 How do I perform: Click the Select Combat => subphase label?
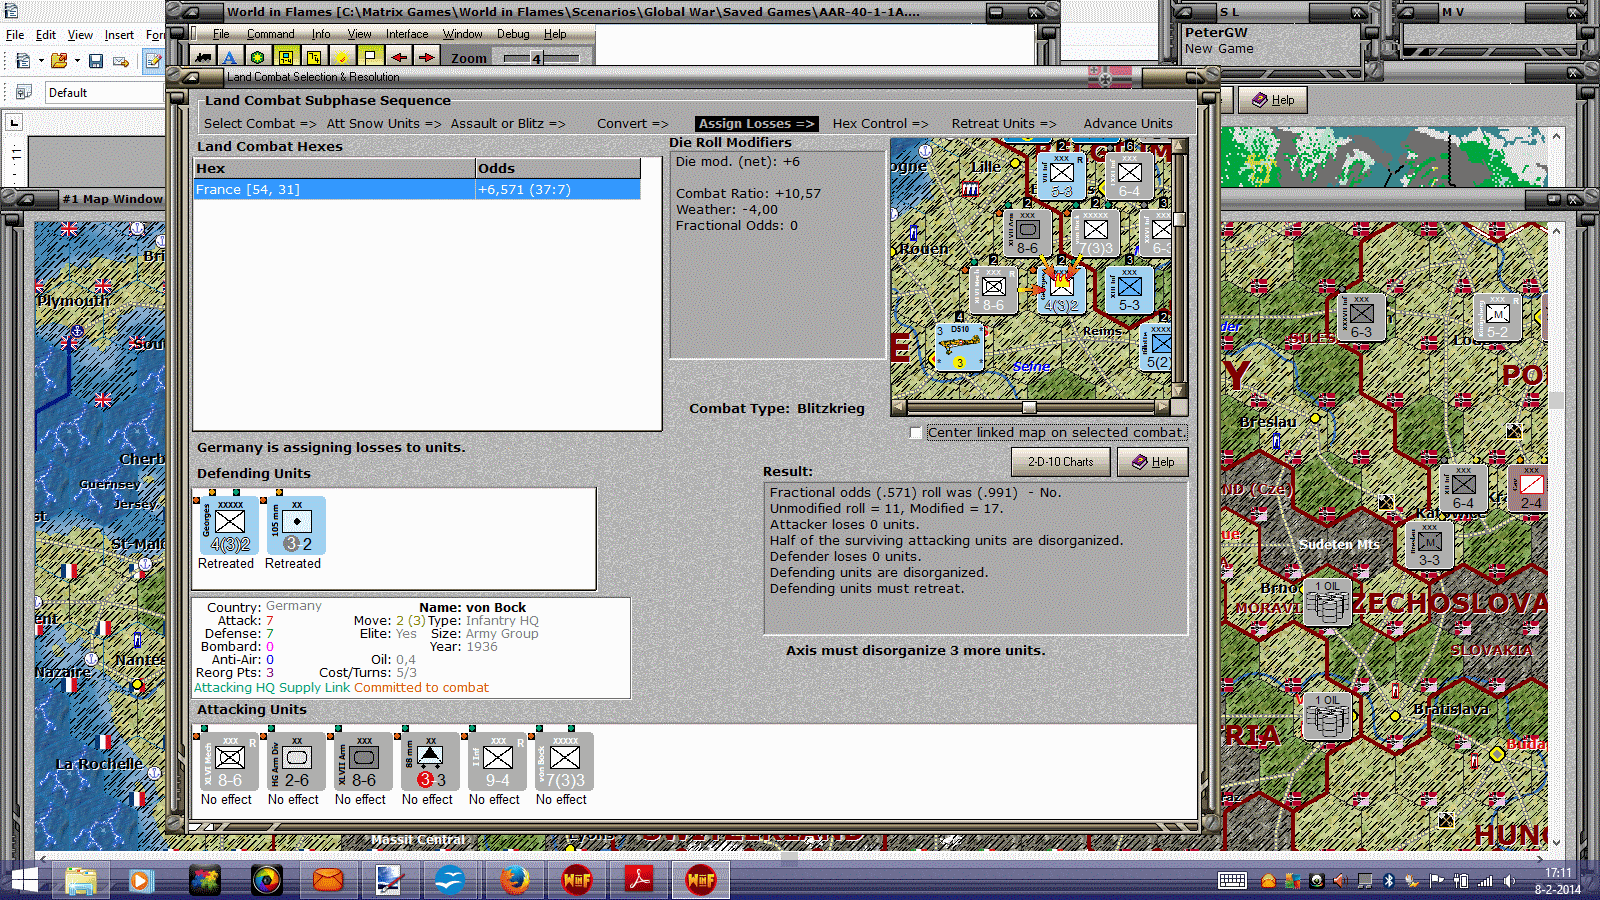click(260, 124)
